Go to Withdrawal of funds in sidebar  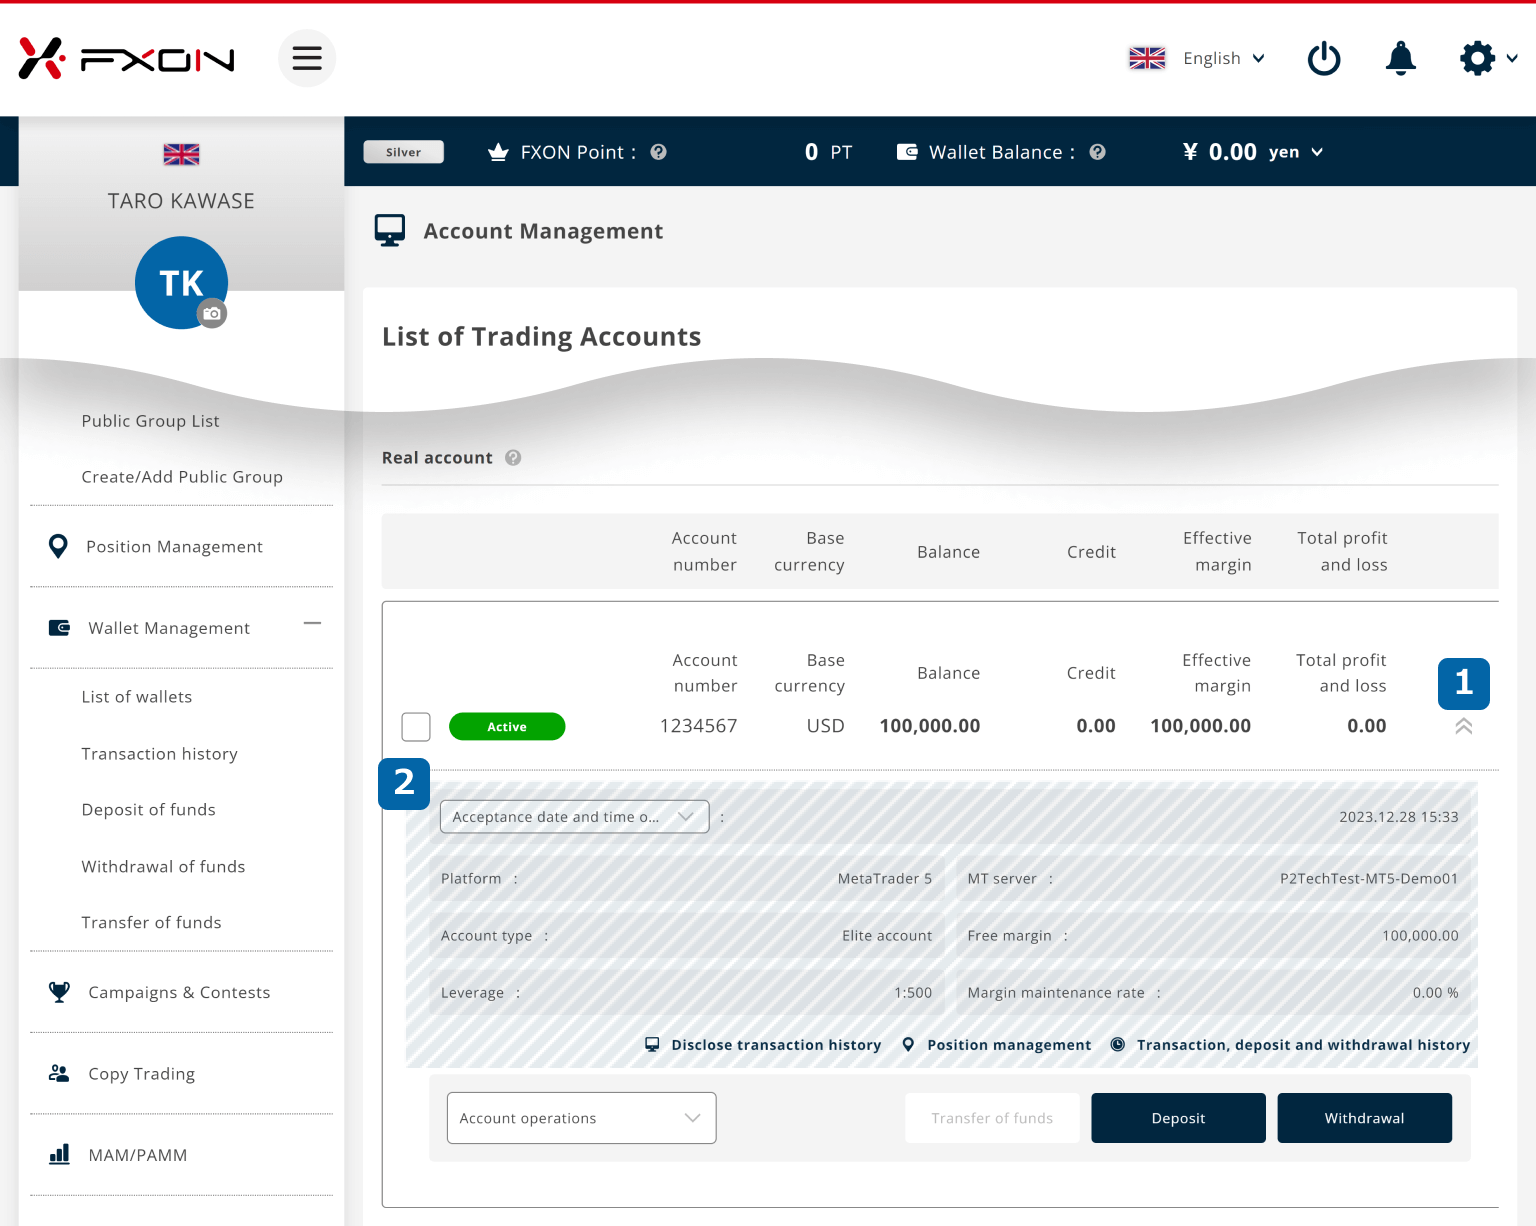163,867
